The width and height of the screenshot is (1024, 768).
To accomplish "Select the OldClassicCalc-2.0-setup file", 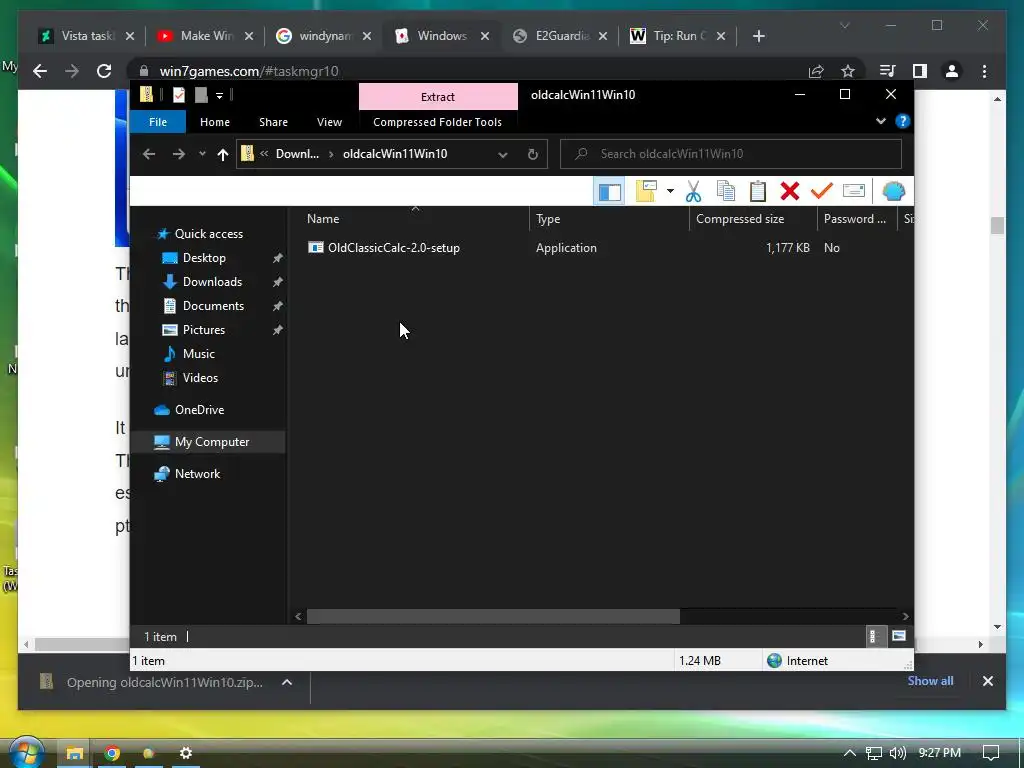I will [394, 248].
